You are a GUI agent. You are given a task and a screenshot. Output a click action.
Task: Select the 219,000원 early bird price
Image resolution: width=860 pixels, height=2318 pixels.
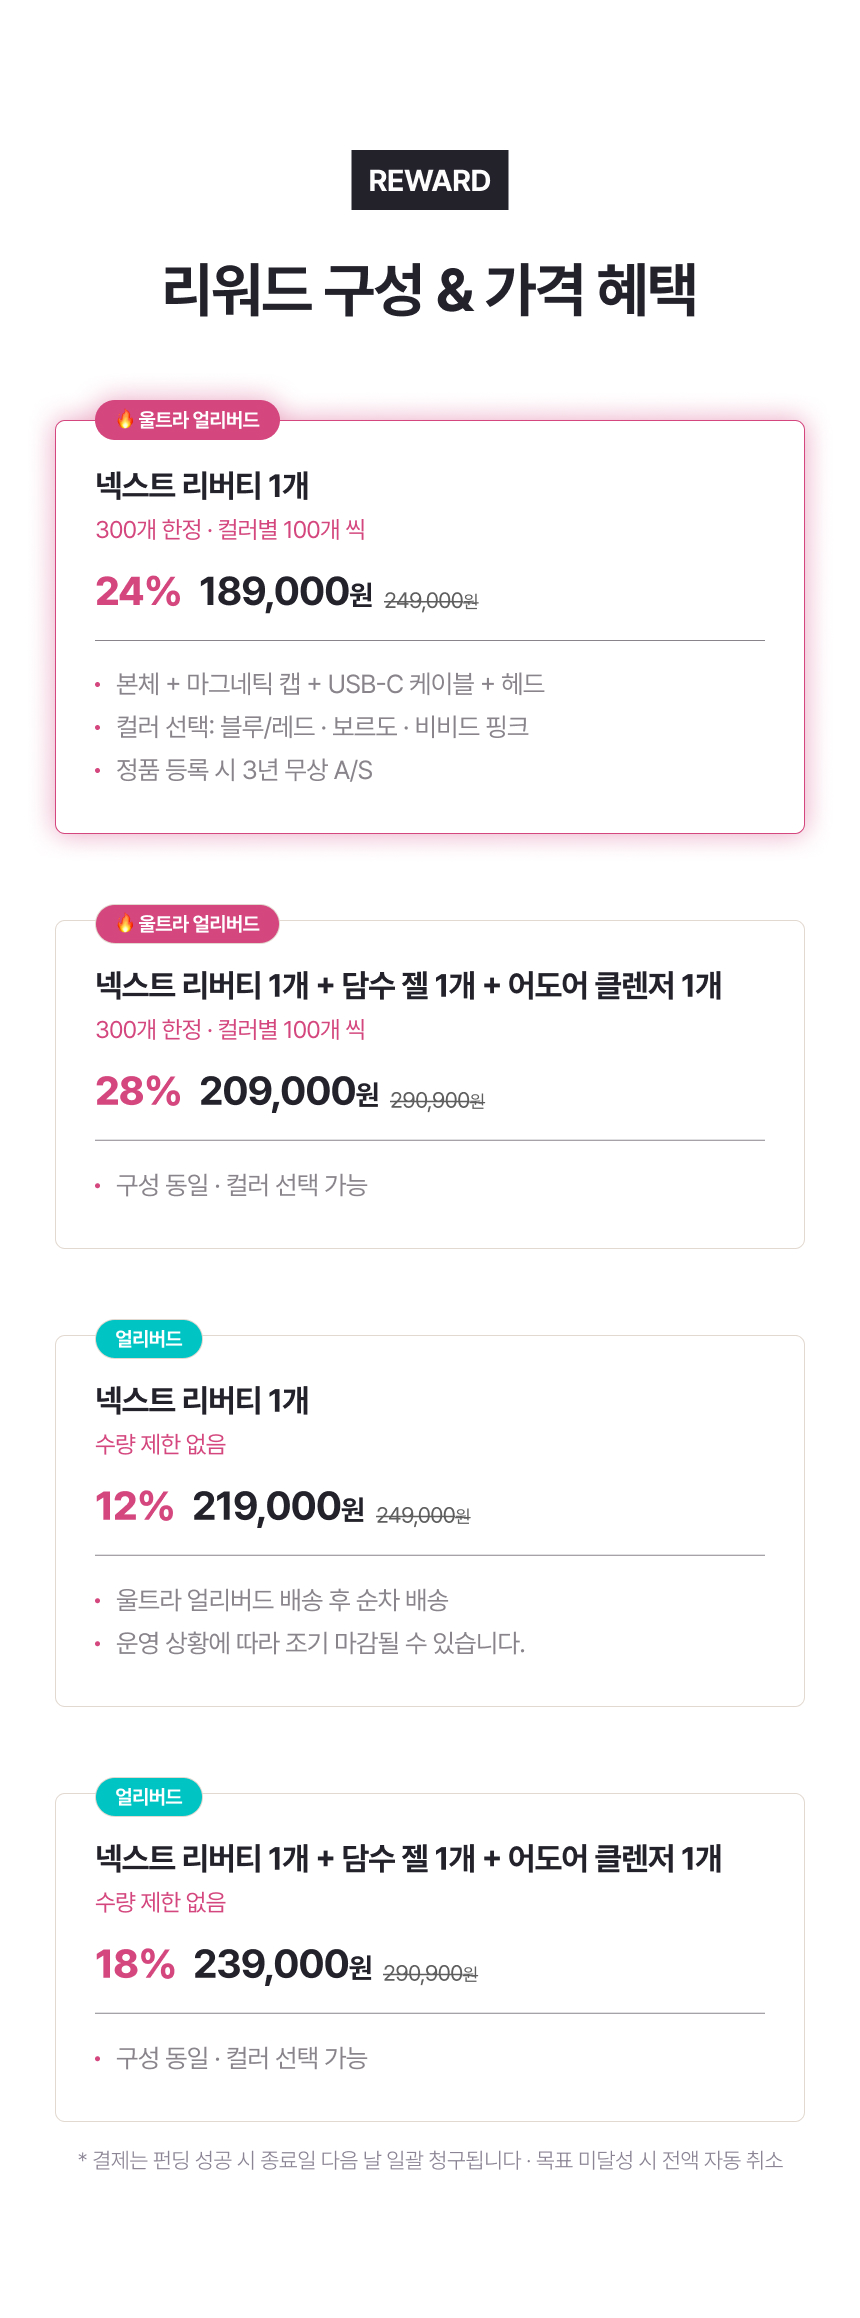[x=279, y=1506]
